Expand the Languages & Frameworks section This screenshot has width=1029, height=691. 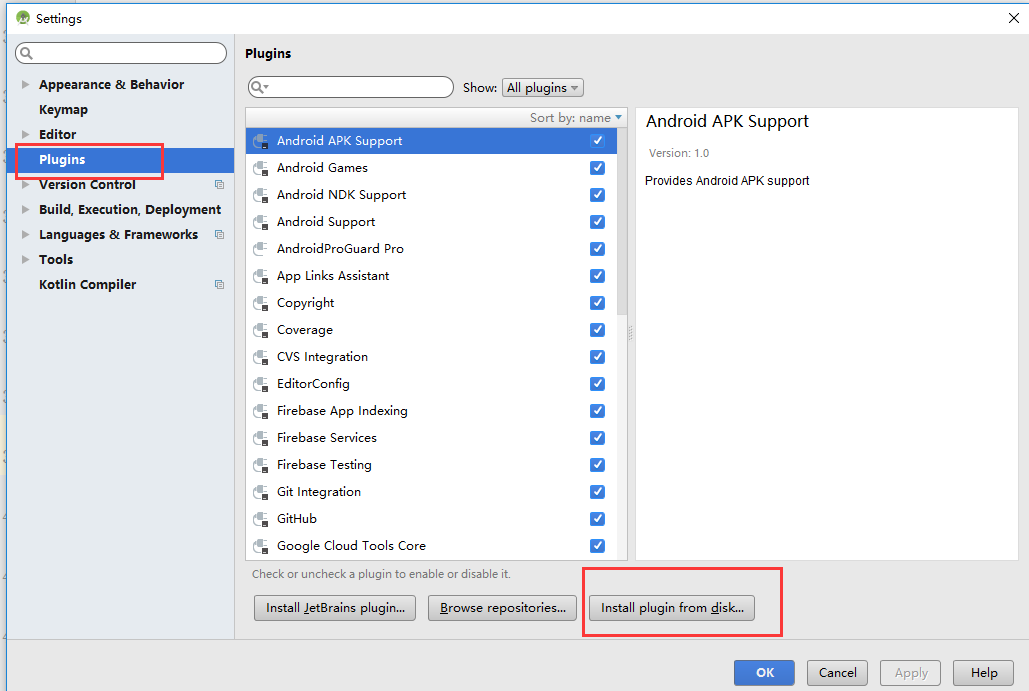[26, 234]
